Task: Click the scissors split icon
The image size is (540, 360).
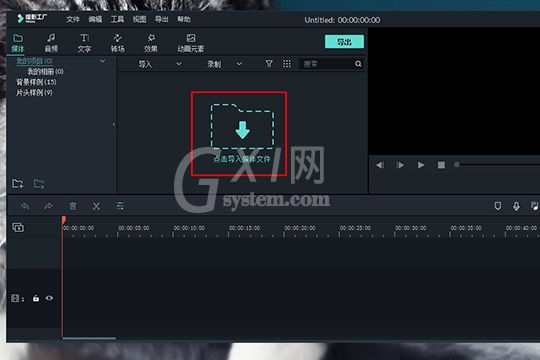Action: [96, 206]
